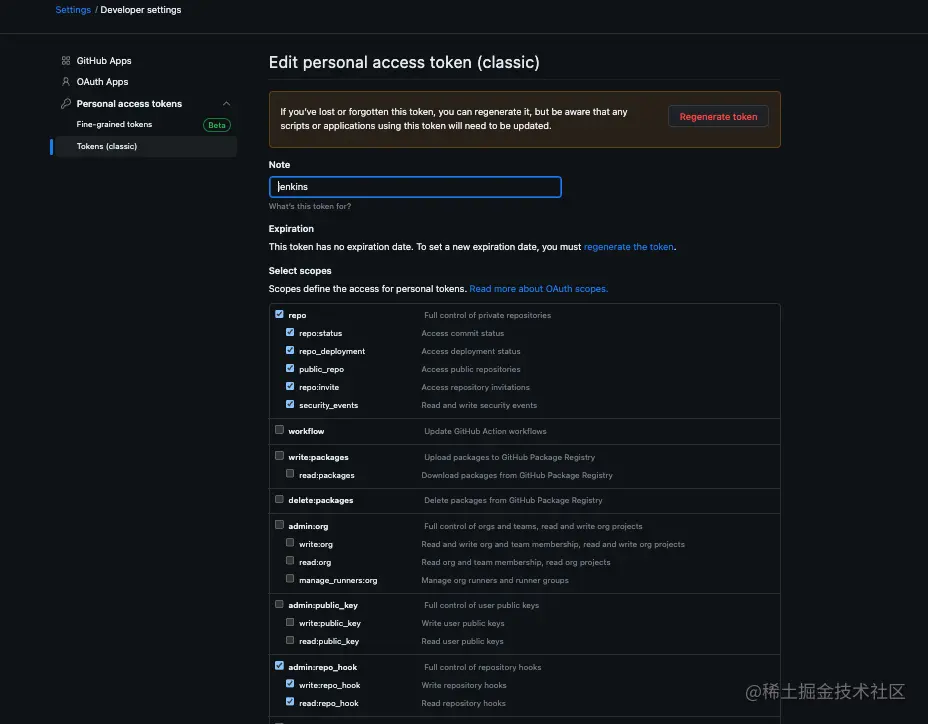Enable the admin:org scope
The image size is (928, 724).
tap(280, 526)
